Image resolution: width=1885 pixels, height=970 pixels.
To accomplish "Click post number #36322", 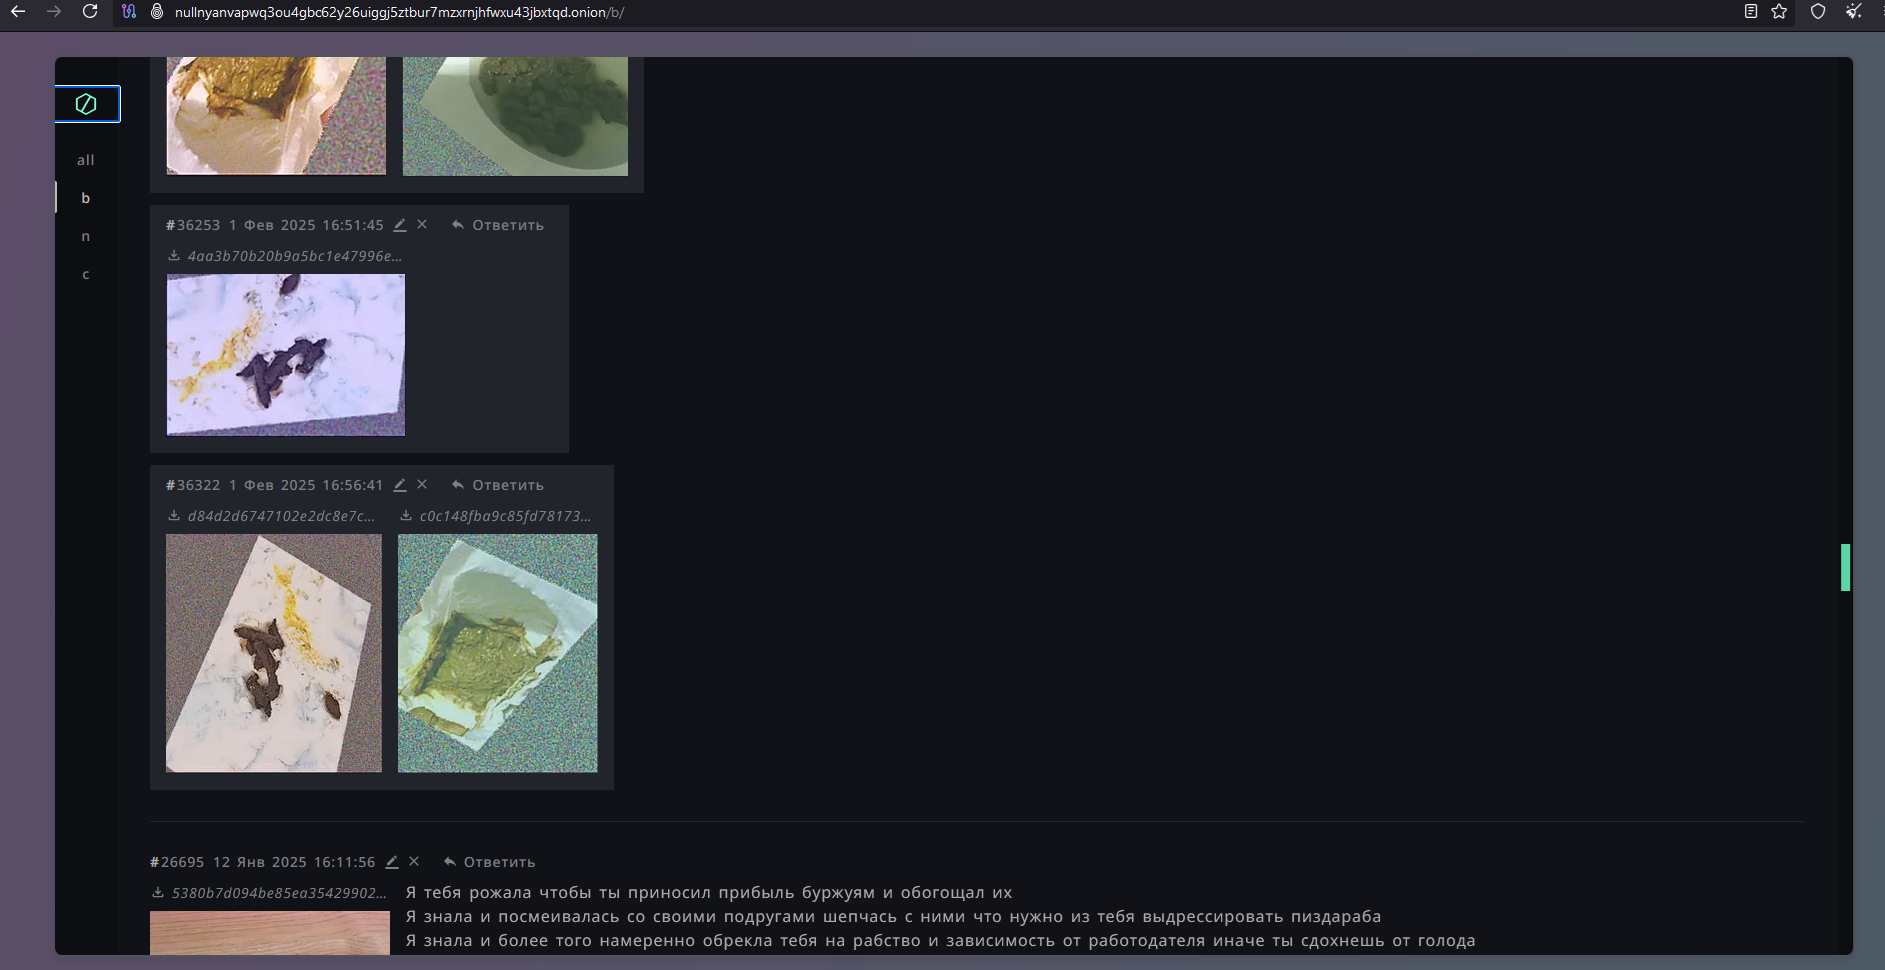I will [193, 485].
